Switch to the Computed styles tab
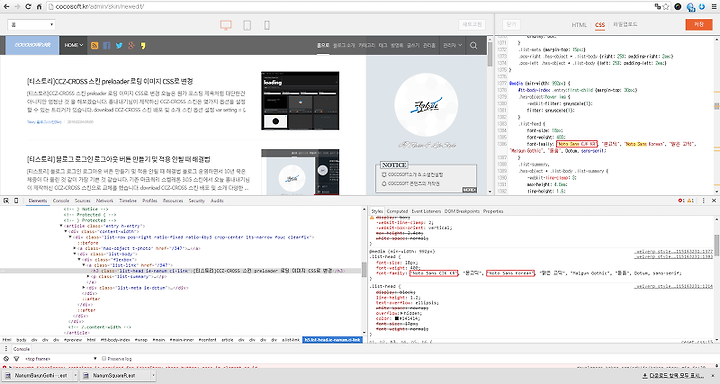 click(x=397, y=211)
